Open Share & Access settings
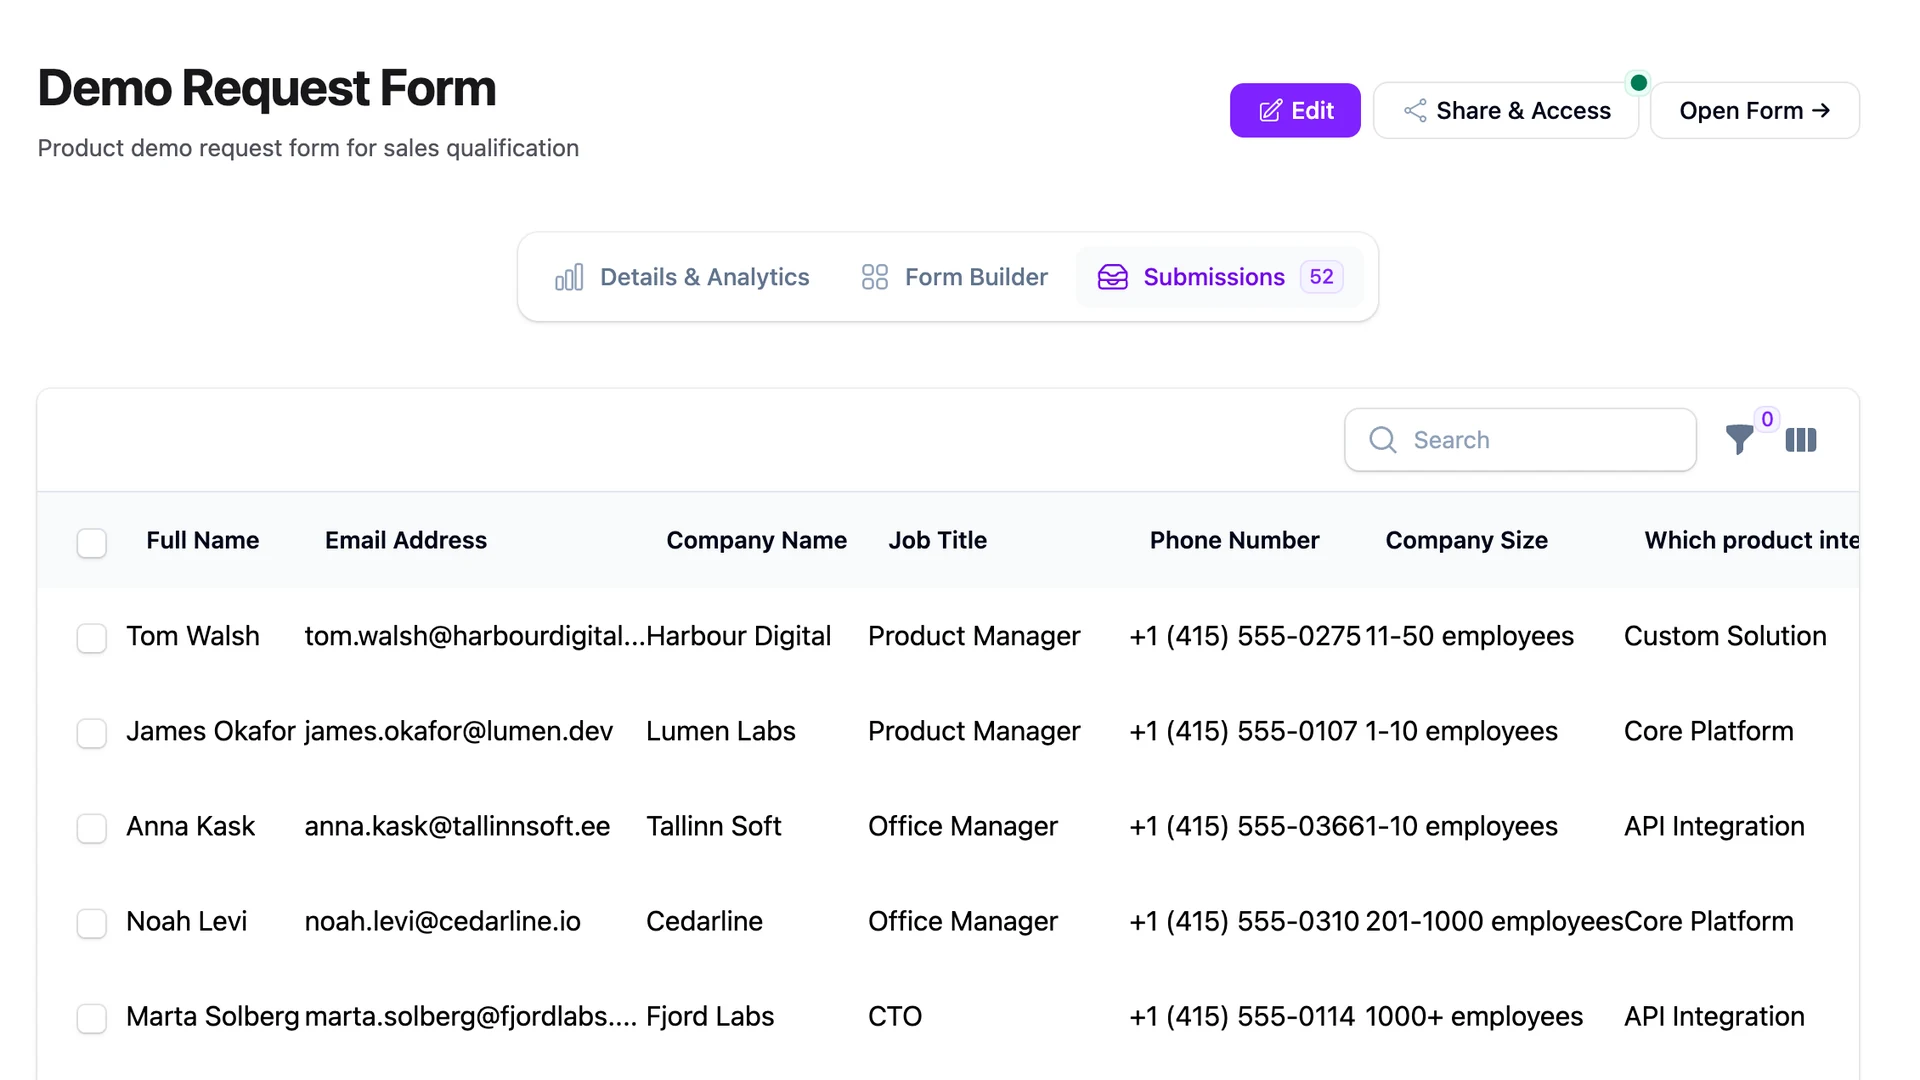 coord(1506,110)
